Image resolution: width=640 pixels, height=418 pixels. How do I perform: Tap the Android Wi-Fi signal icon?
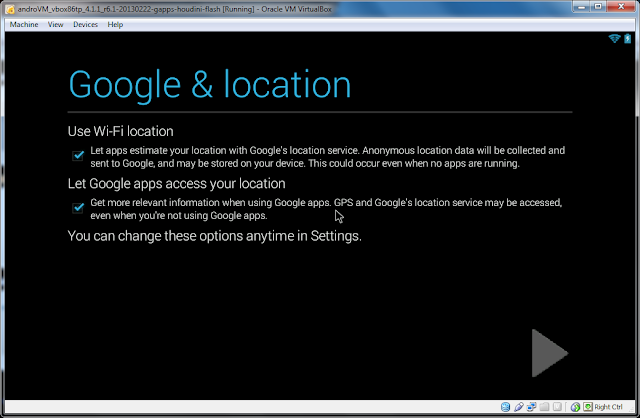click(x=614, y=39)
